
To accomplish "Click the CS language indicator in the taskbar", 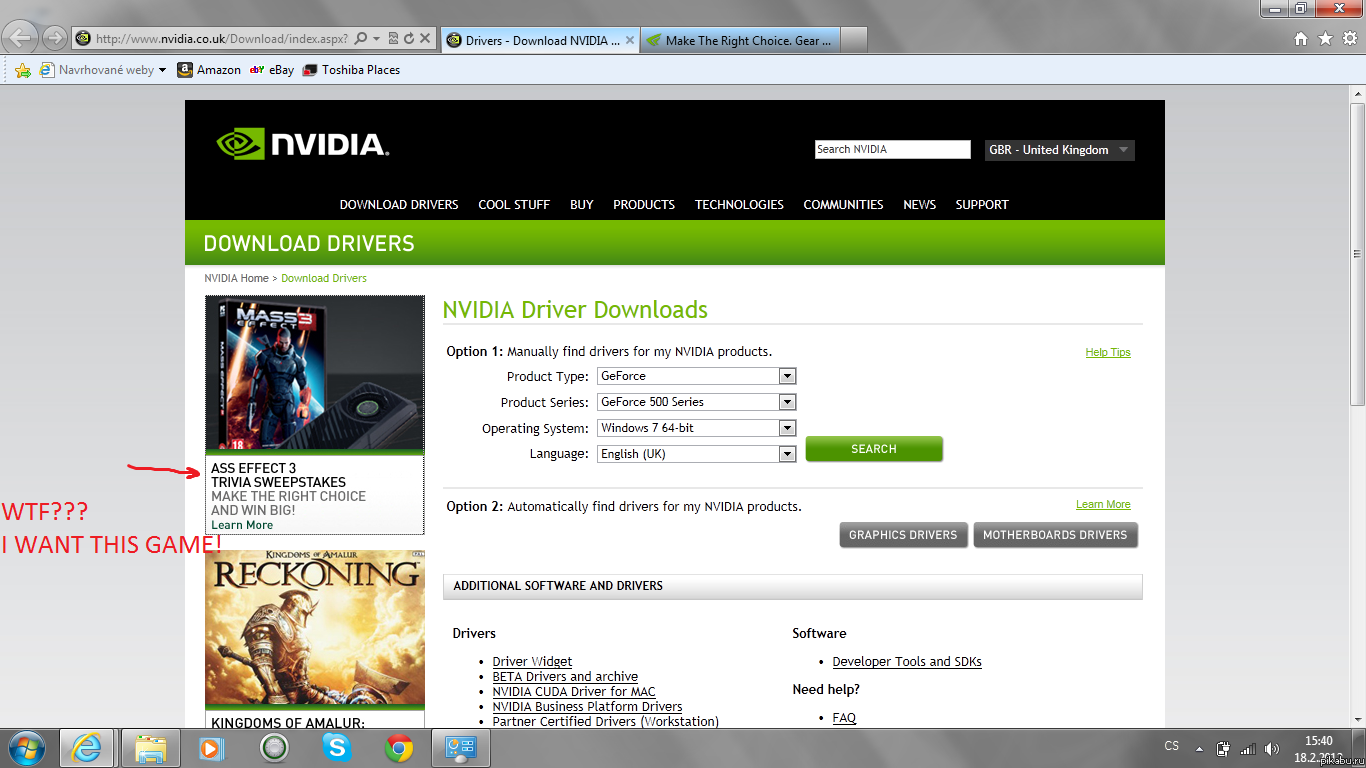I will [x=1172, y=746].
